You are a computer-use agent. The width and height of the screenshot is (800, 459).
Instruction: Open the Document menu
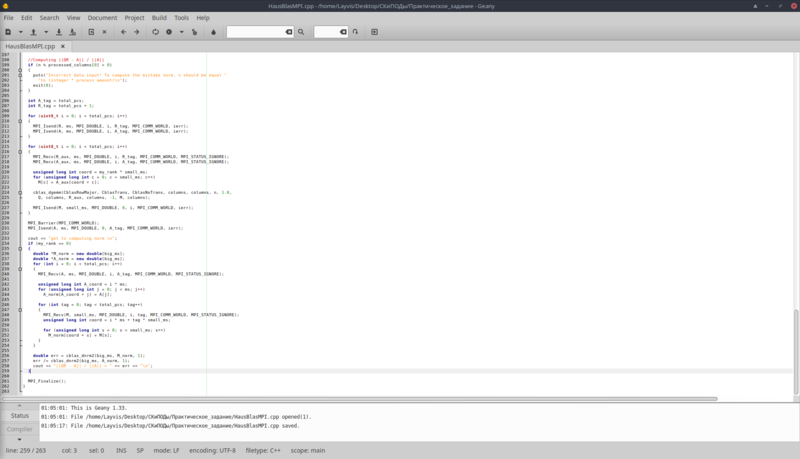pyautogui.click(x=102, y=17)
